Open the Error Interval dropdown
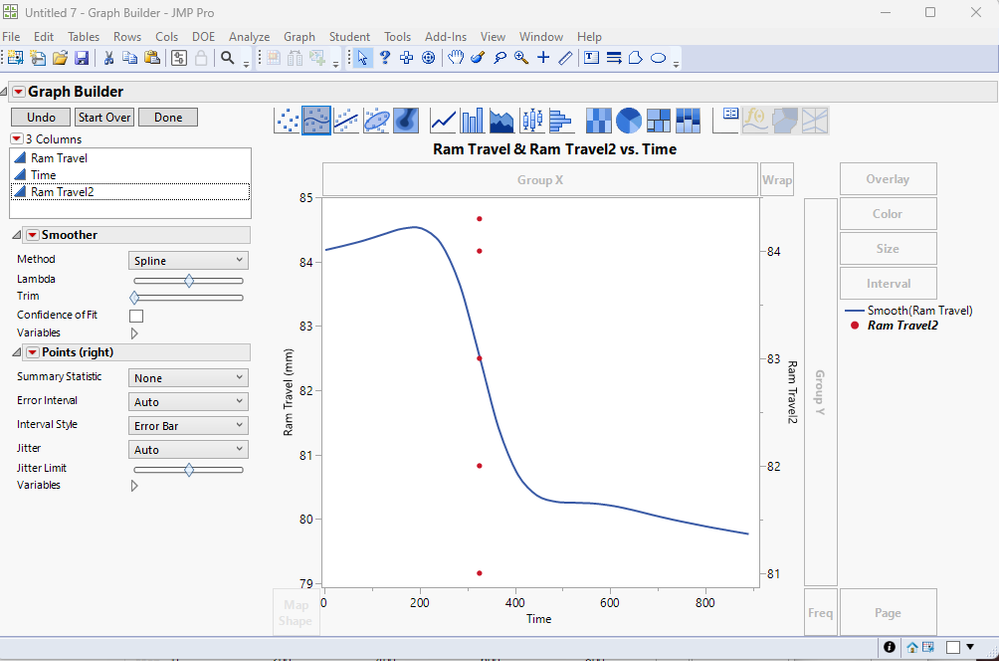Image resolution: width=999 pixels, height=661 pixels. click(x=188, y=402)
